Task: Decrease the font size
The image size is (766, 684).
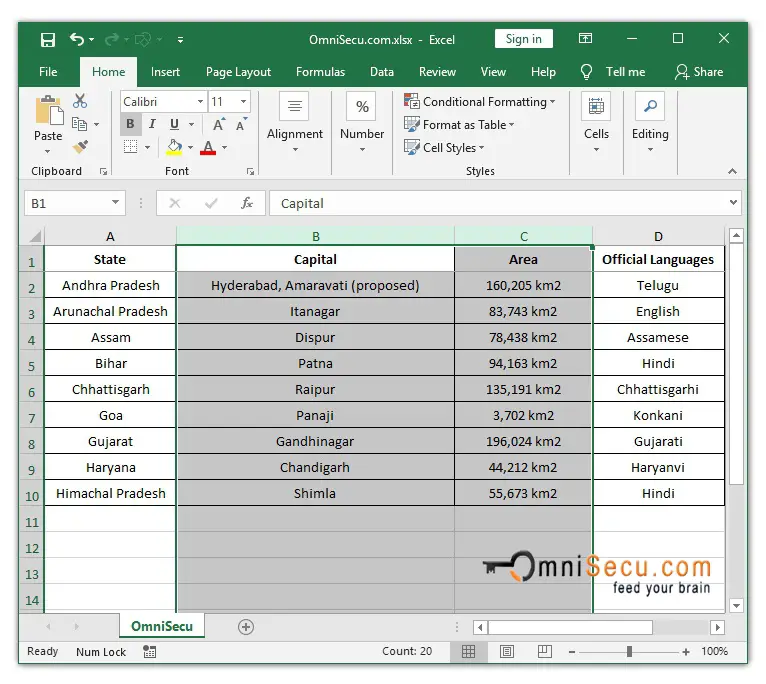Action: pos(241,125)
